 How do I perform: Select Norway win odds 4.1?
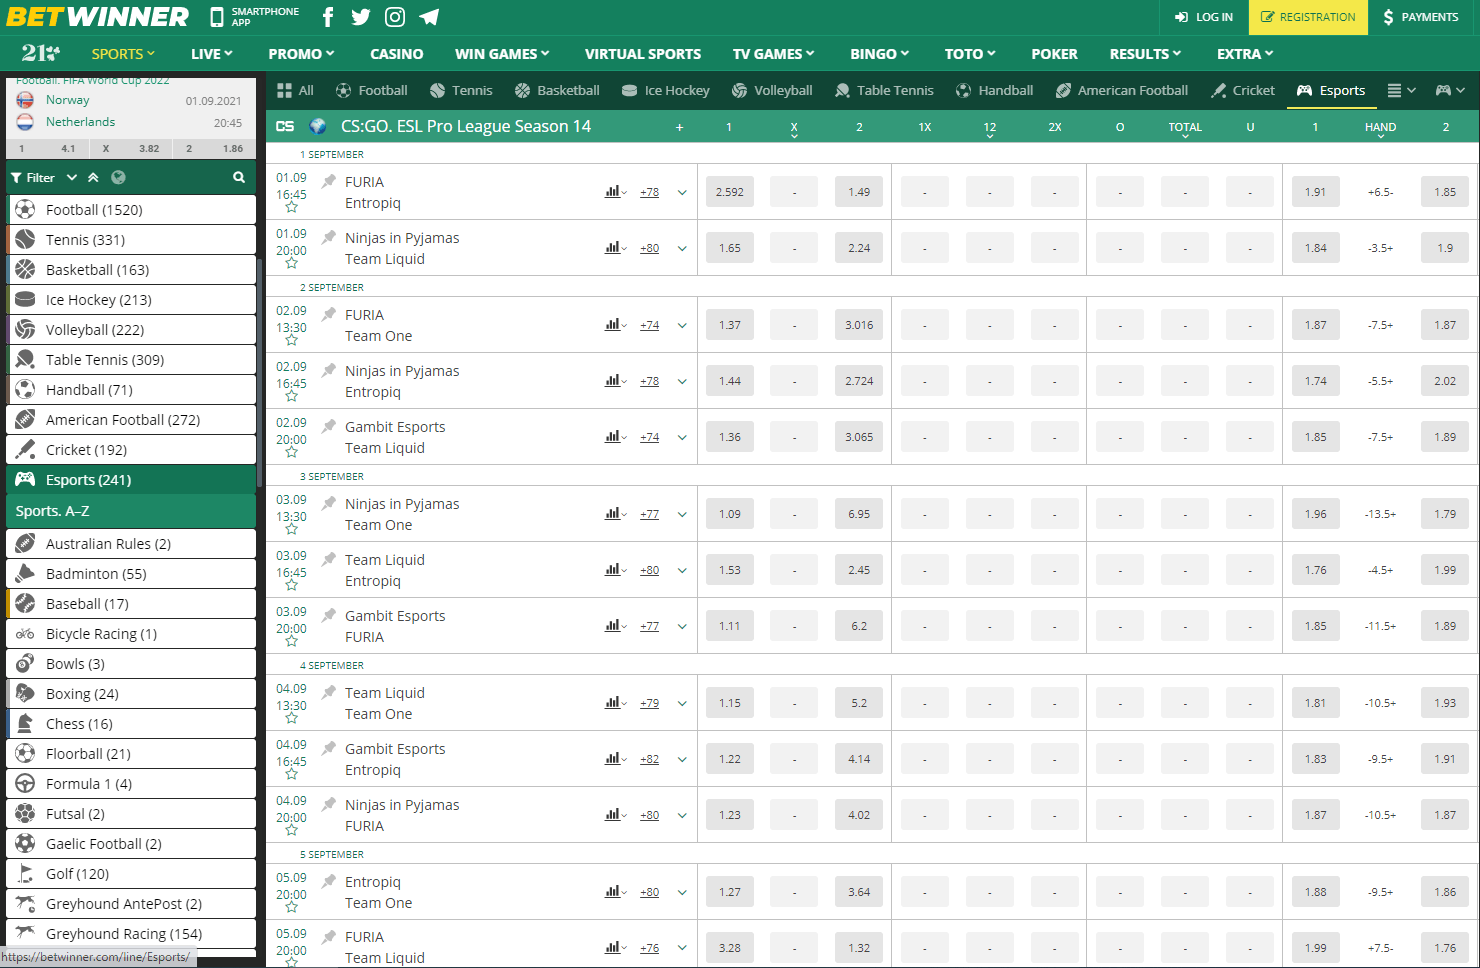point(46,148)
